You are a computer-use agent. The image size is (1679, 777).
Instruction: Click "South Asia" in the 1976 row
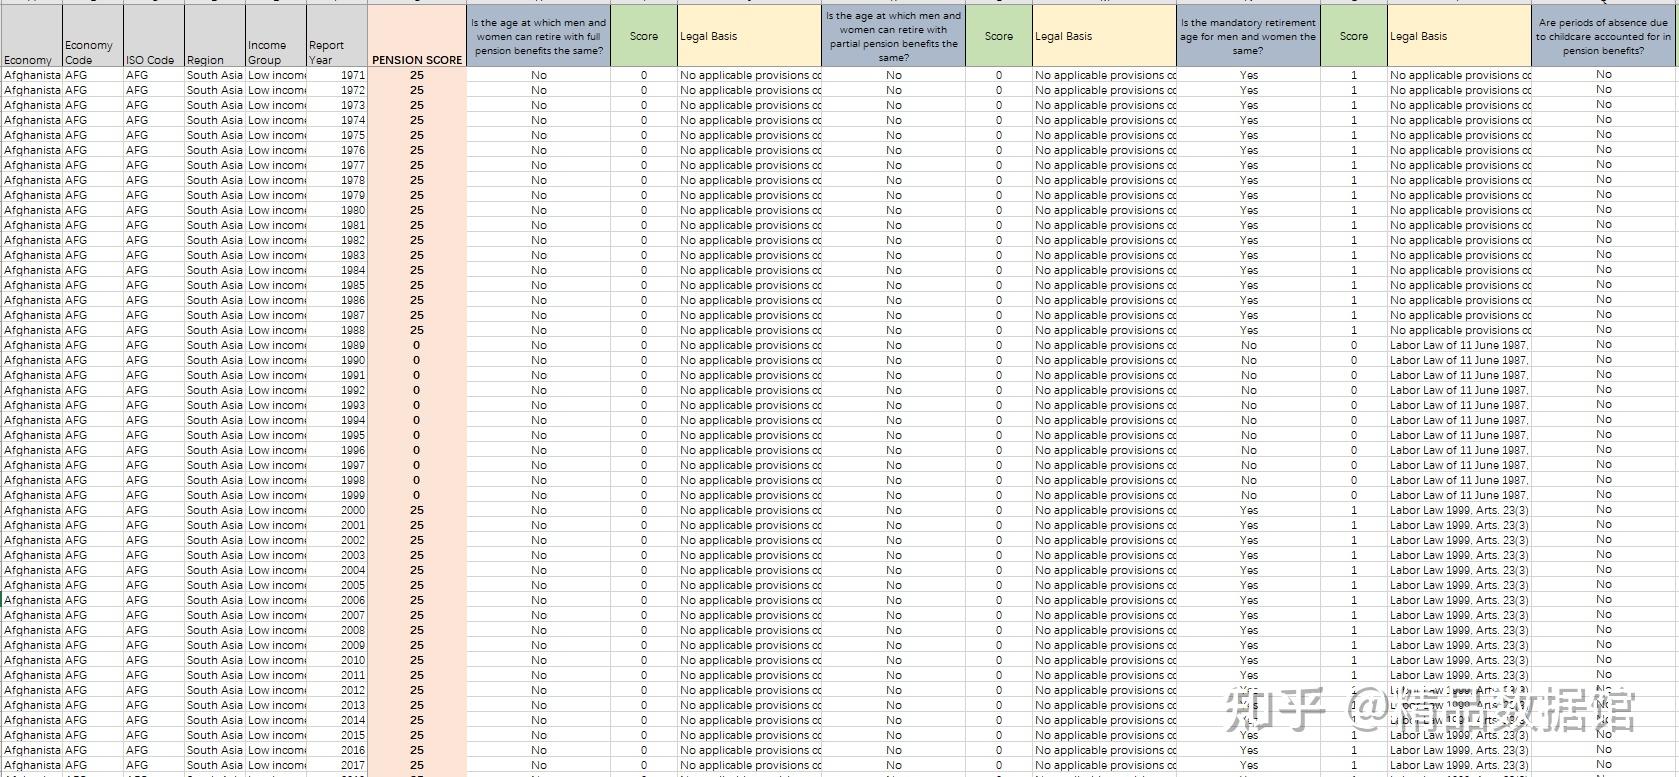click(x=215, y=150)
